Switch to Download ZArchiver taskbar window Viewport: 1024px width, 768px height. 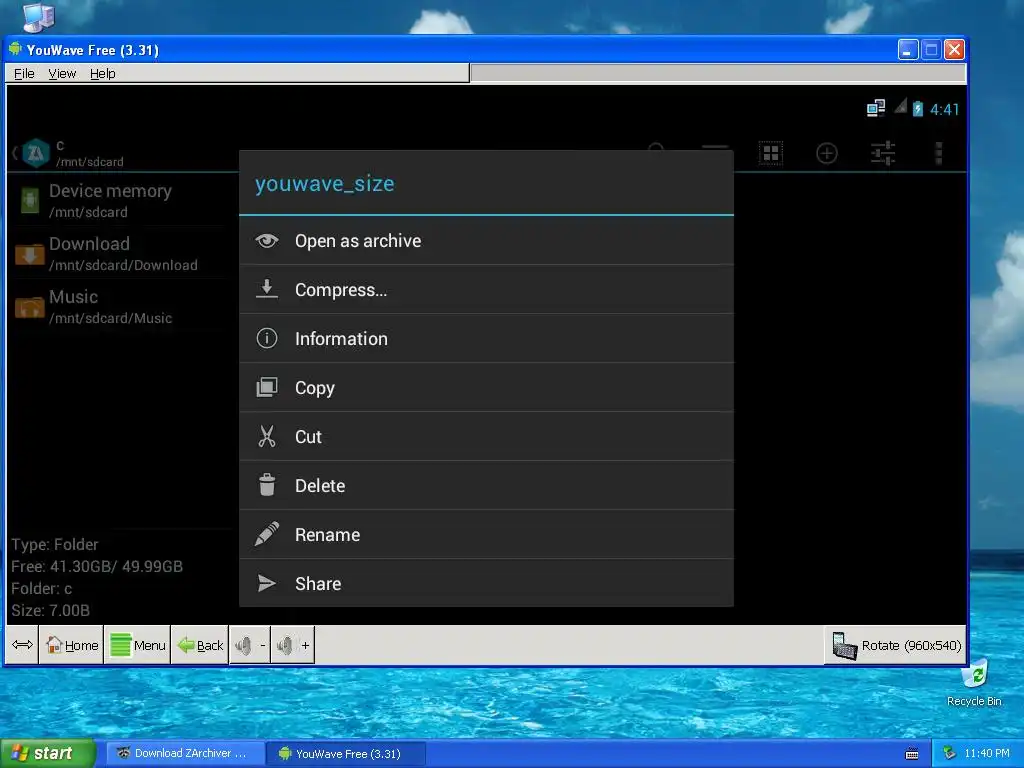[185, 753]
